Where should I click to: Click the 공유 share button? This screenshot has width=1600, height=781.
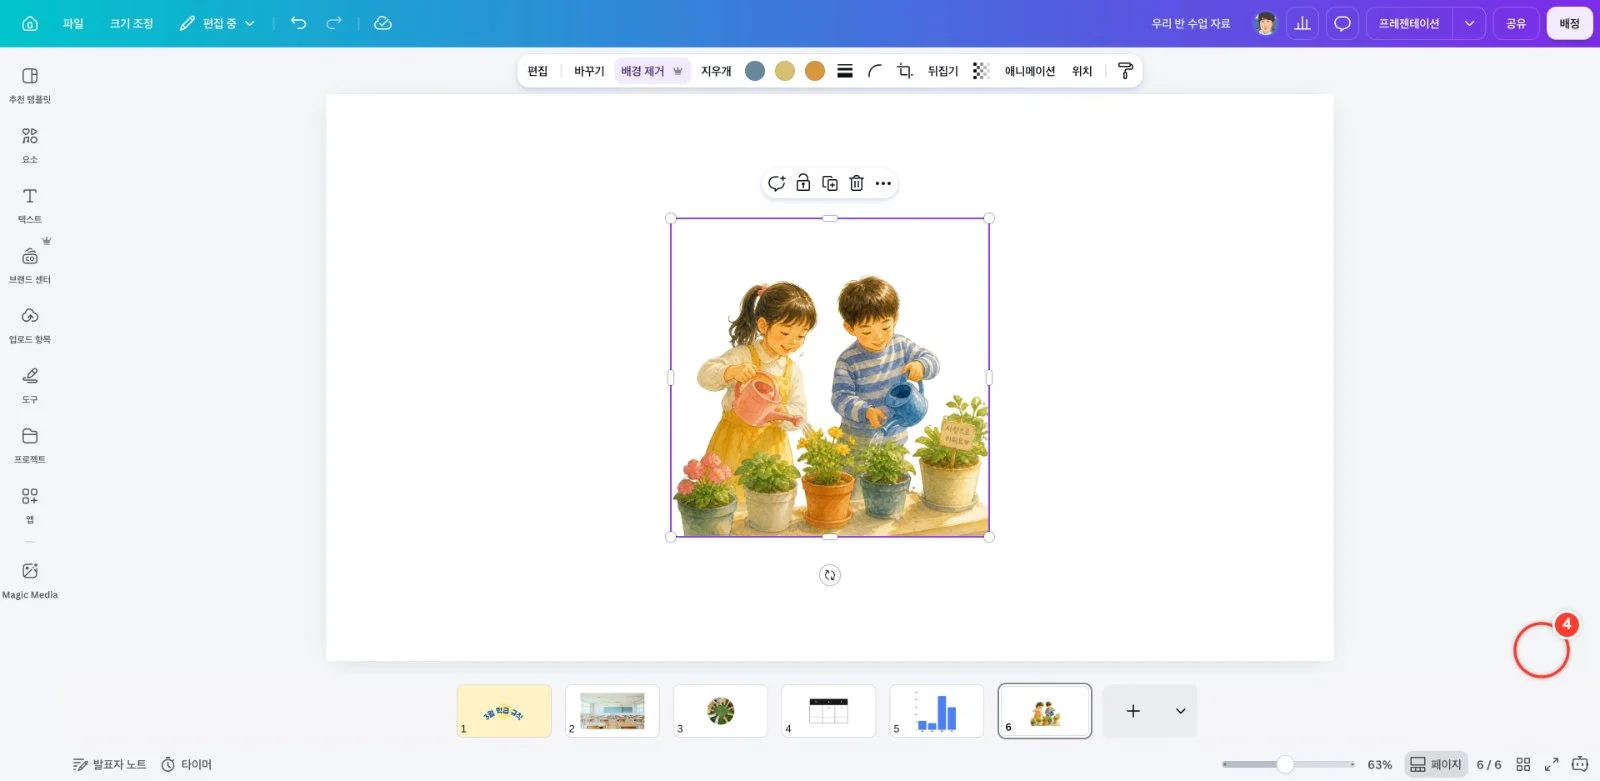[1516, 23]
